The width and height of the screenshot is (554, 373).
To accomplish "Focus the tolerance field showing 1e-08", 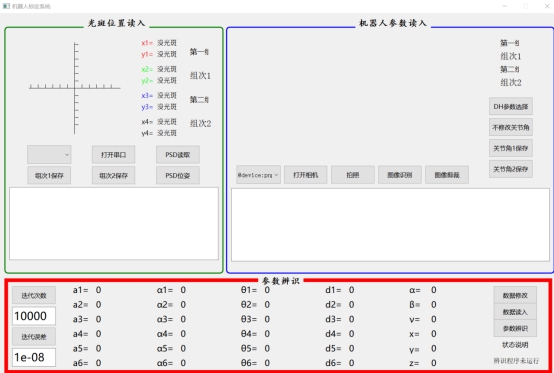I will [34, 357].
